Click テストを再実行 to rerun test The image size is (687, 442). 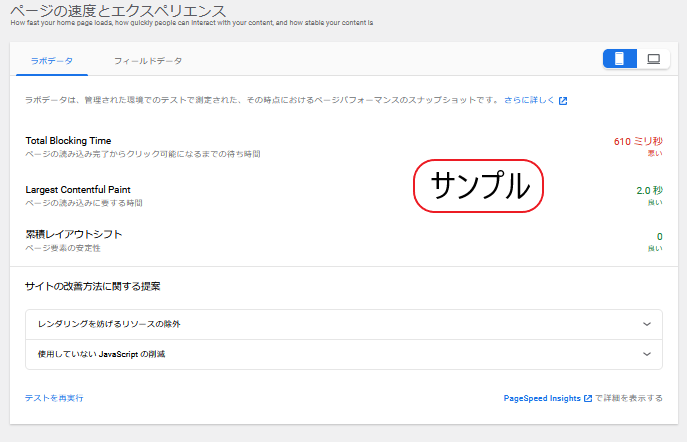coord(54,398)
